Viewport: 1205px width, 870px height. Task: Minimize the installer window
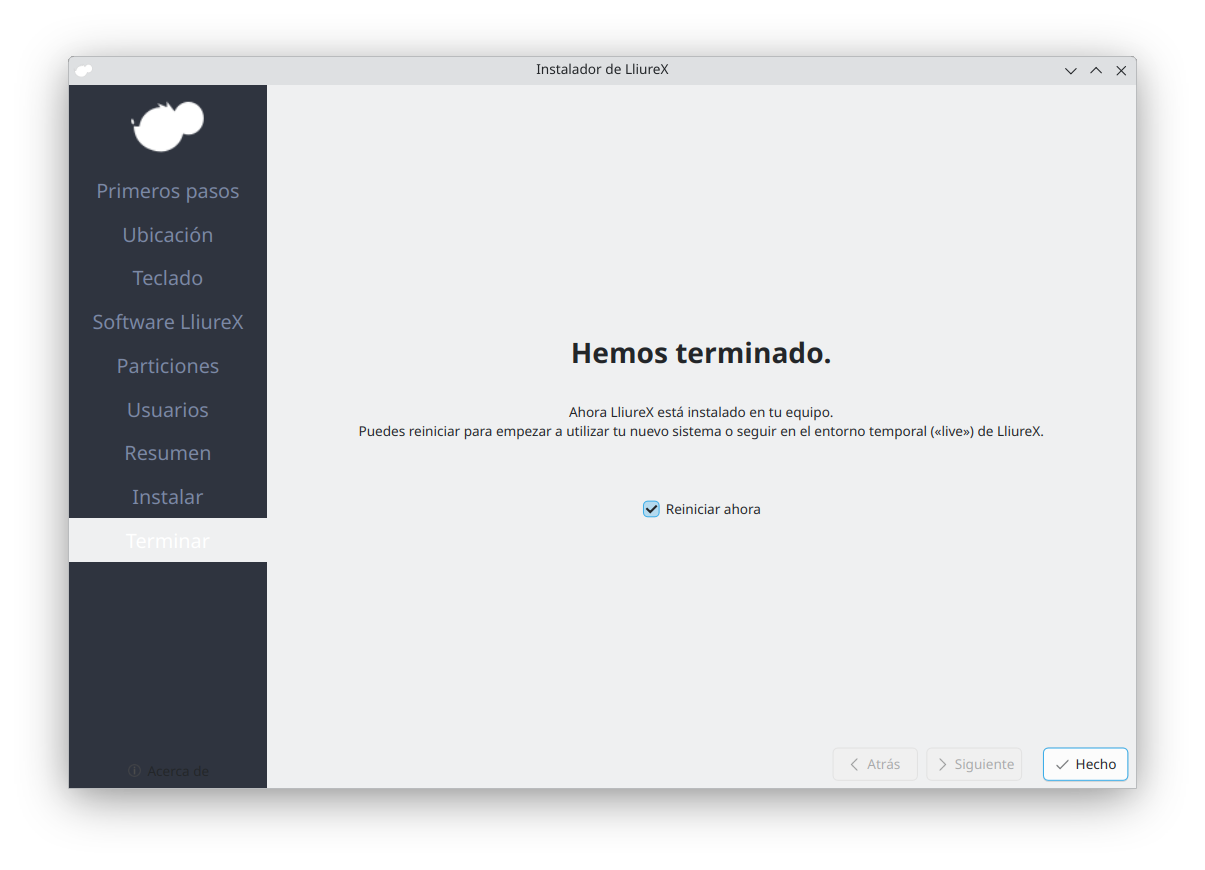click(x=1070, y=71)
